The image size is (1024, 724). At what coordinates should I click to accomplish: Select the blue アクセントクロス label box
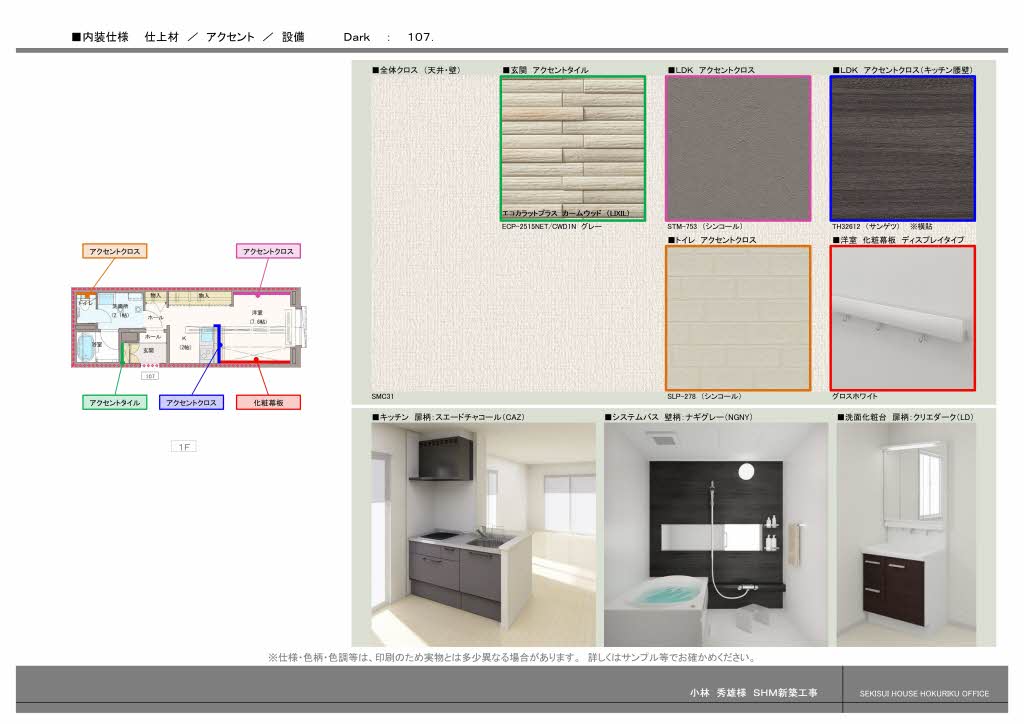tap(191, 402)
